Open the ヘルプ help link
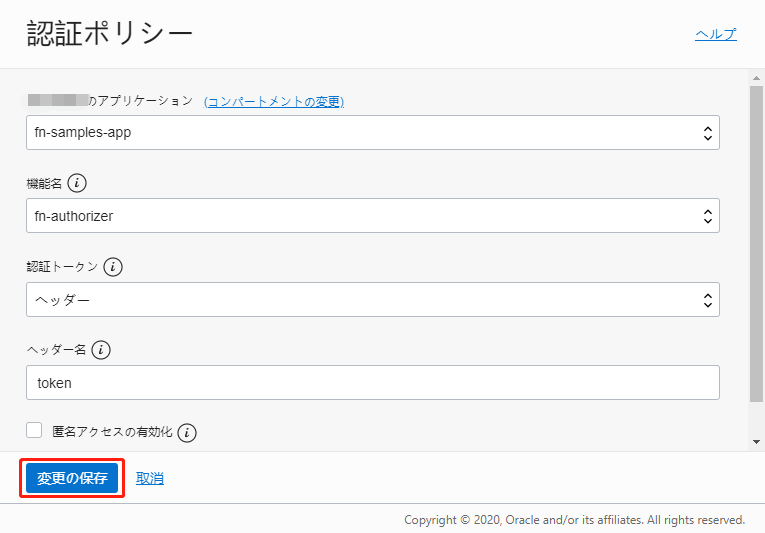Viewport: 765px width, 533px height. (x=715, y=34)
